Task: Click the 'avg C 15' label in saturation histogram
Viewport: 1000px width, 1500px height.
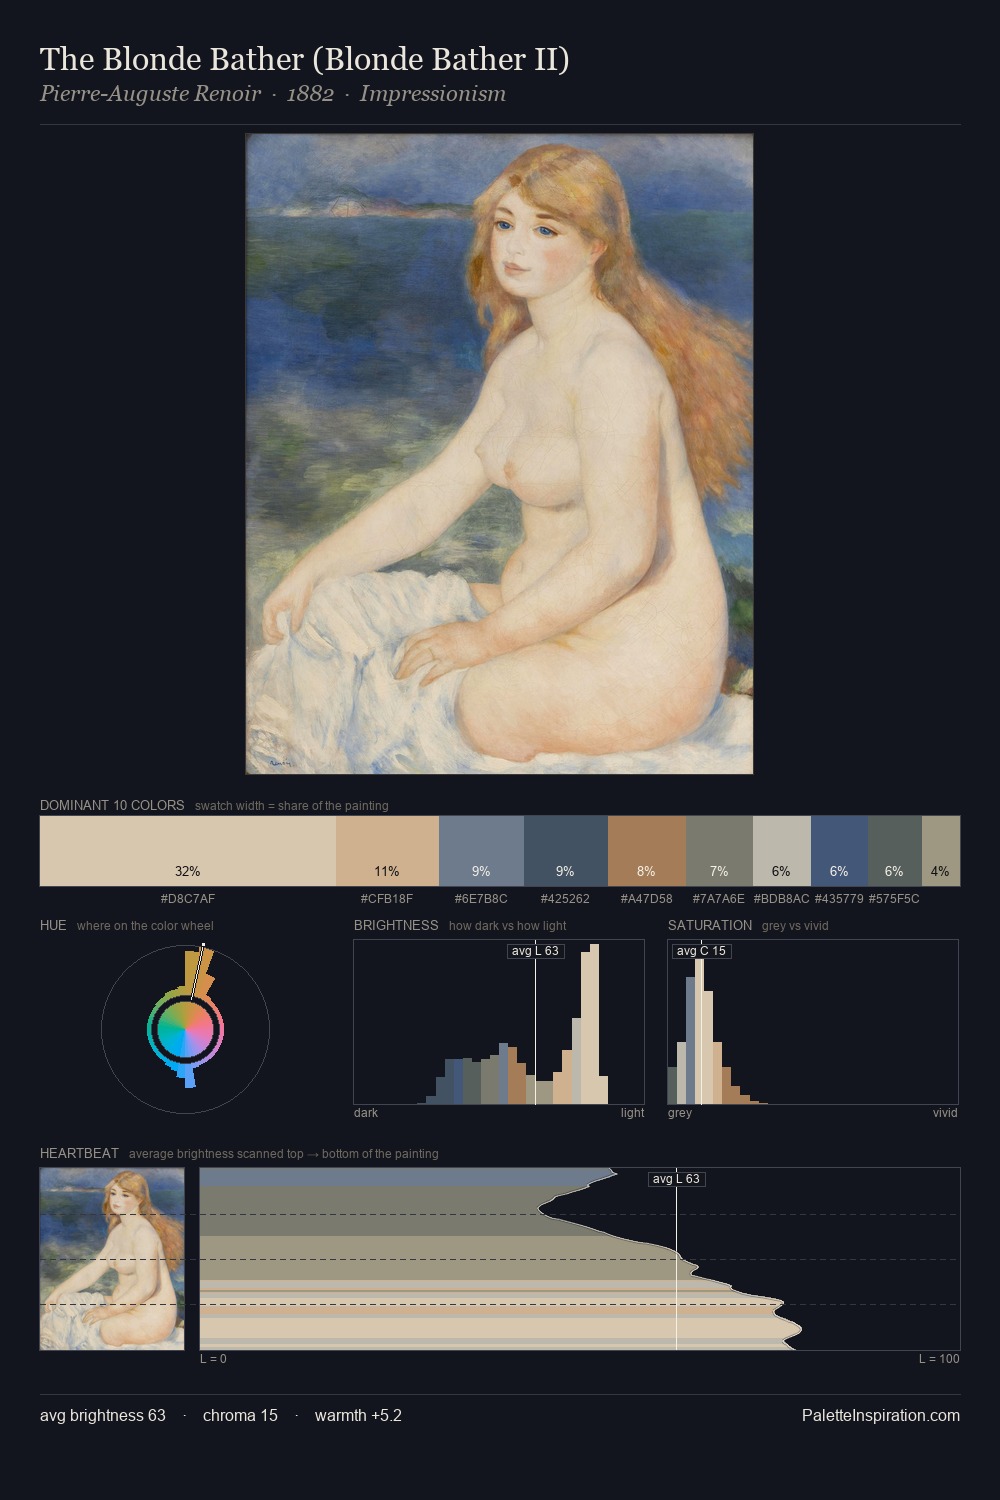Action: click(701, 951)
